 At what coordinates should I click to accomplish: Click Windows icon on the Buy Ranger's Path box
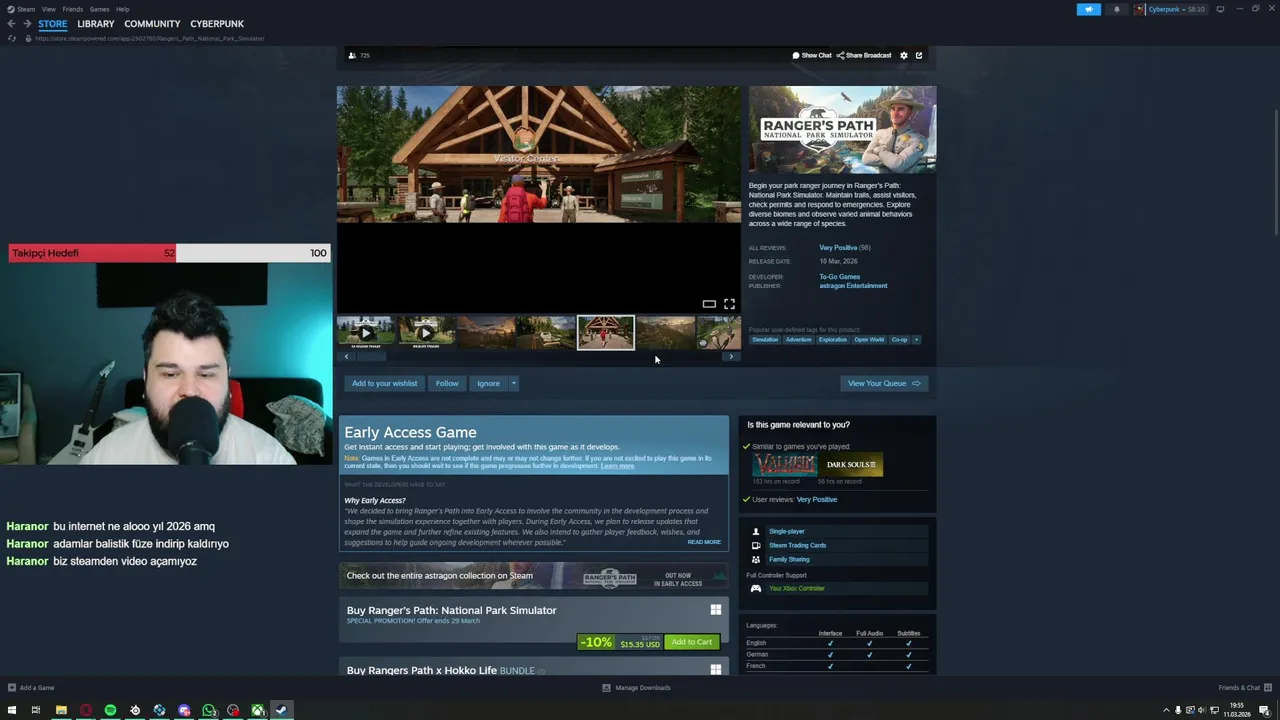[x=716, y=610]
